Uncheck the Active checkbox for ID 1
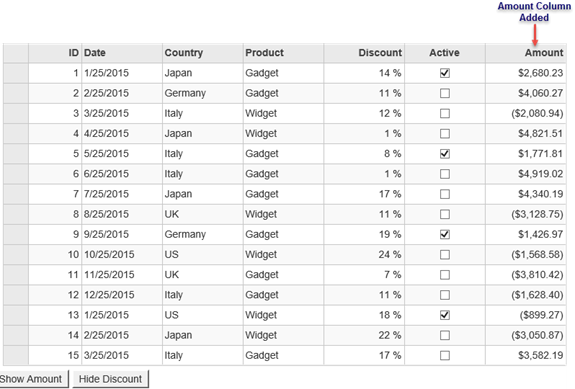Screen dimensions: 575x389 (444, 73)
